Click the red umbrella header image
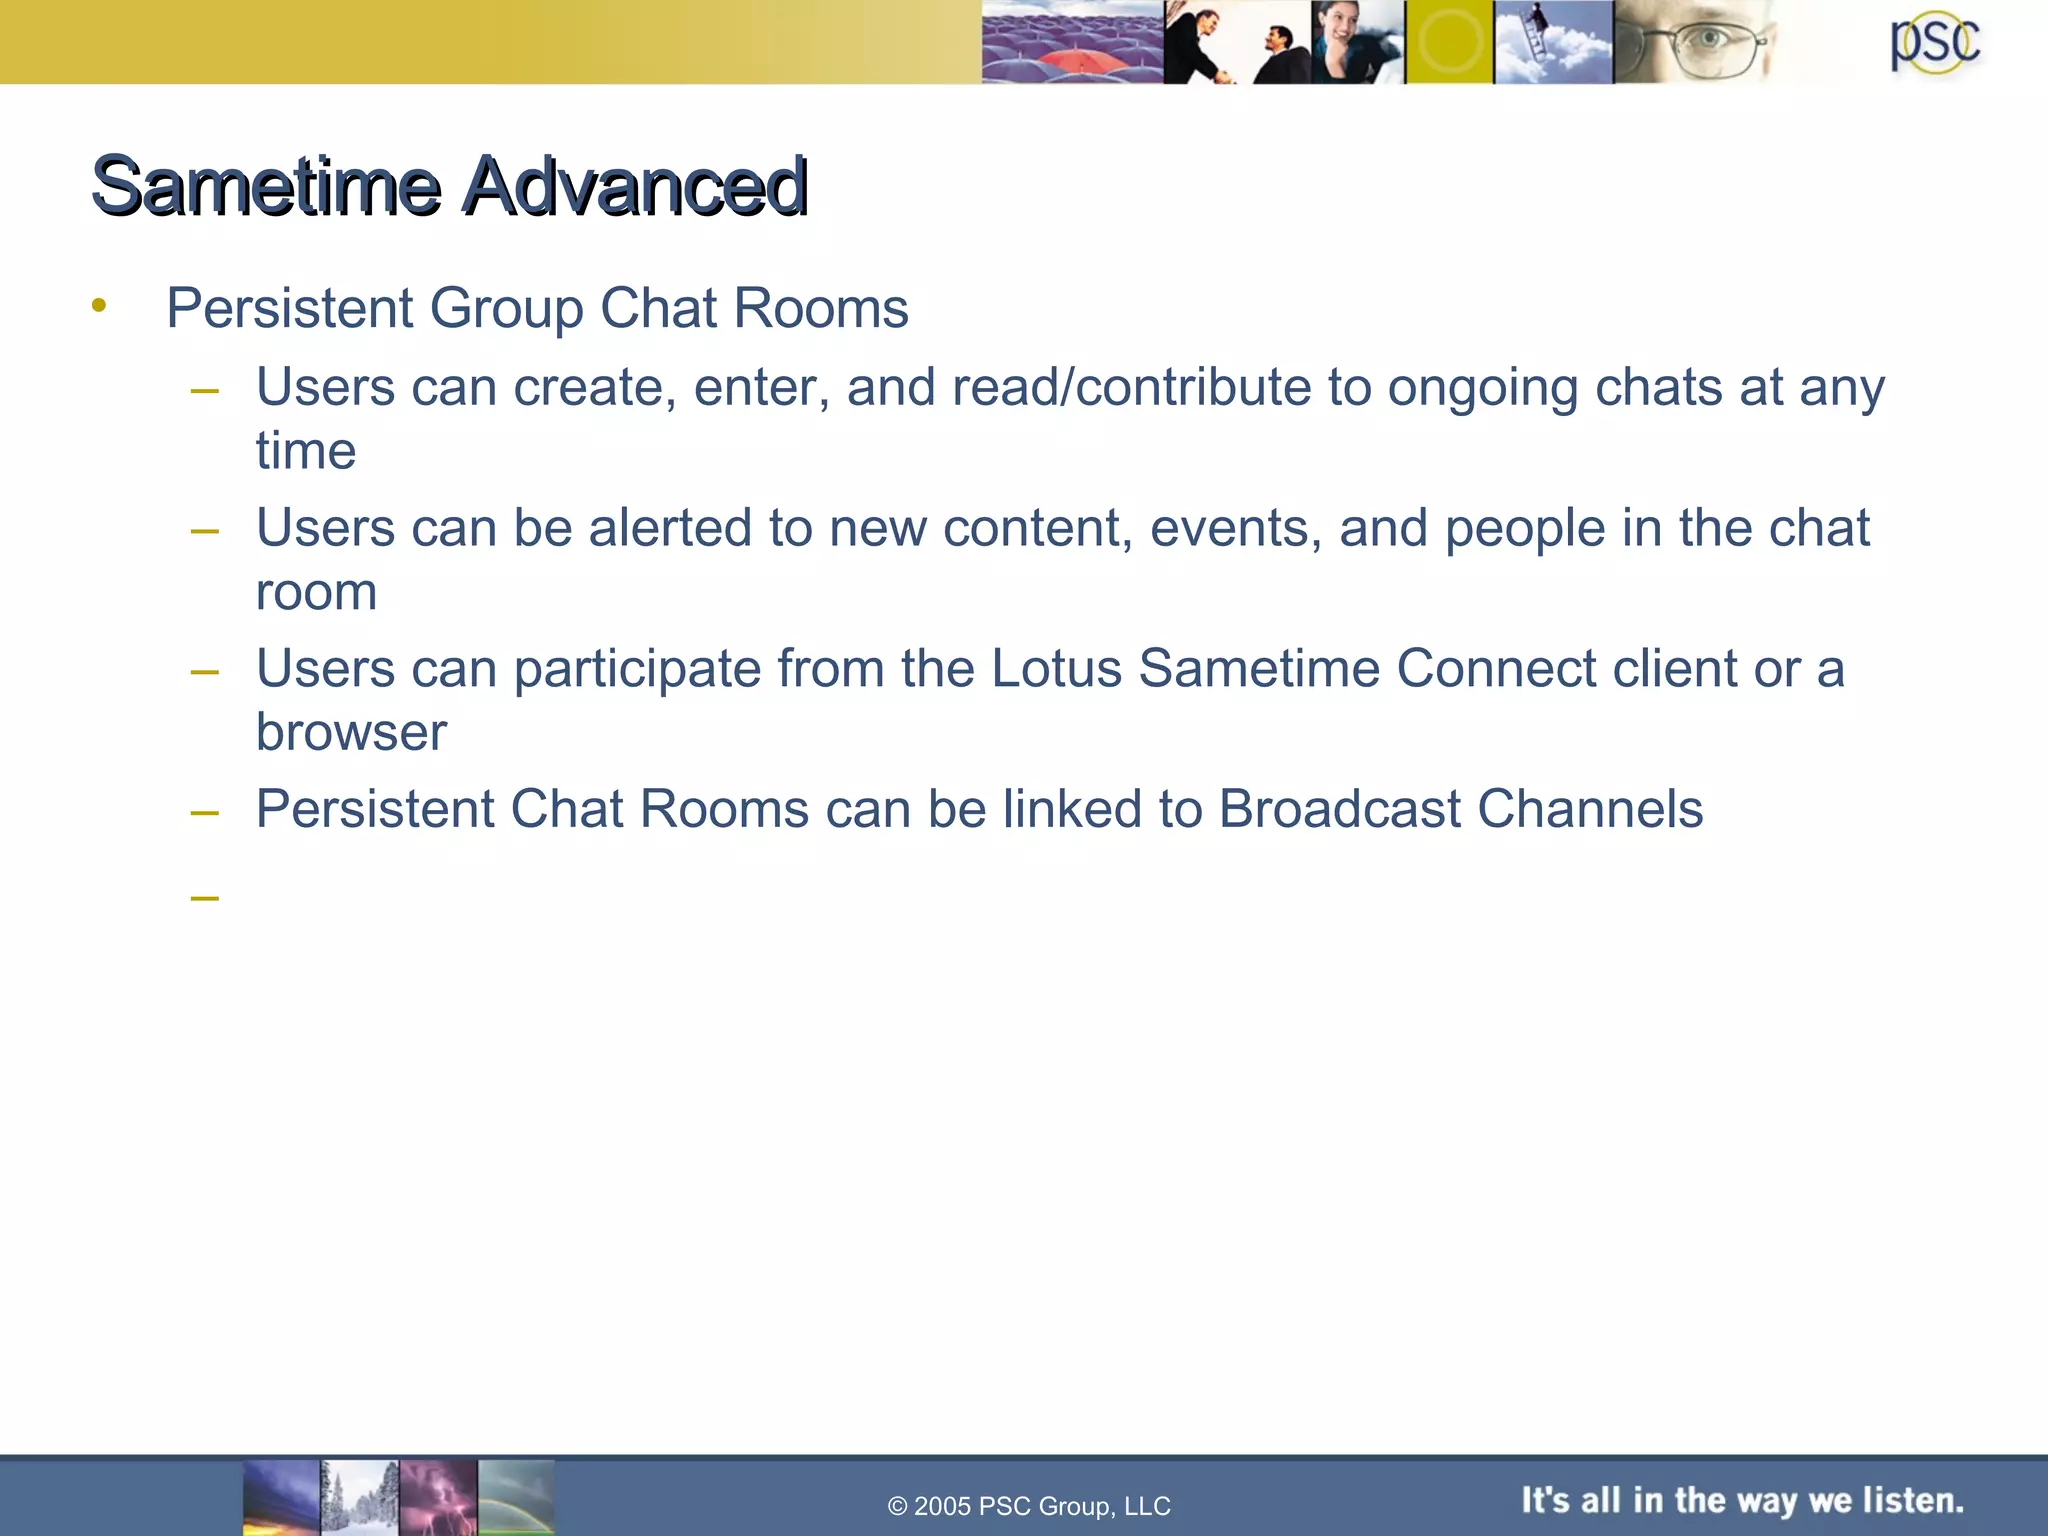 point(1072,42)
